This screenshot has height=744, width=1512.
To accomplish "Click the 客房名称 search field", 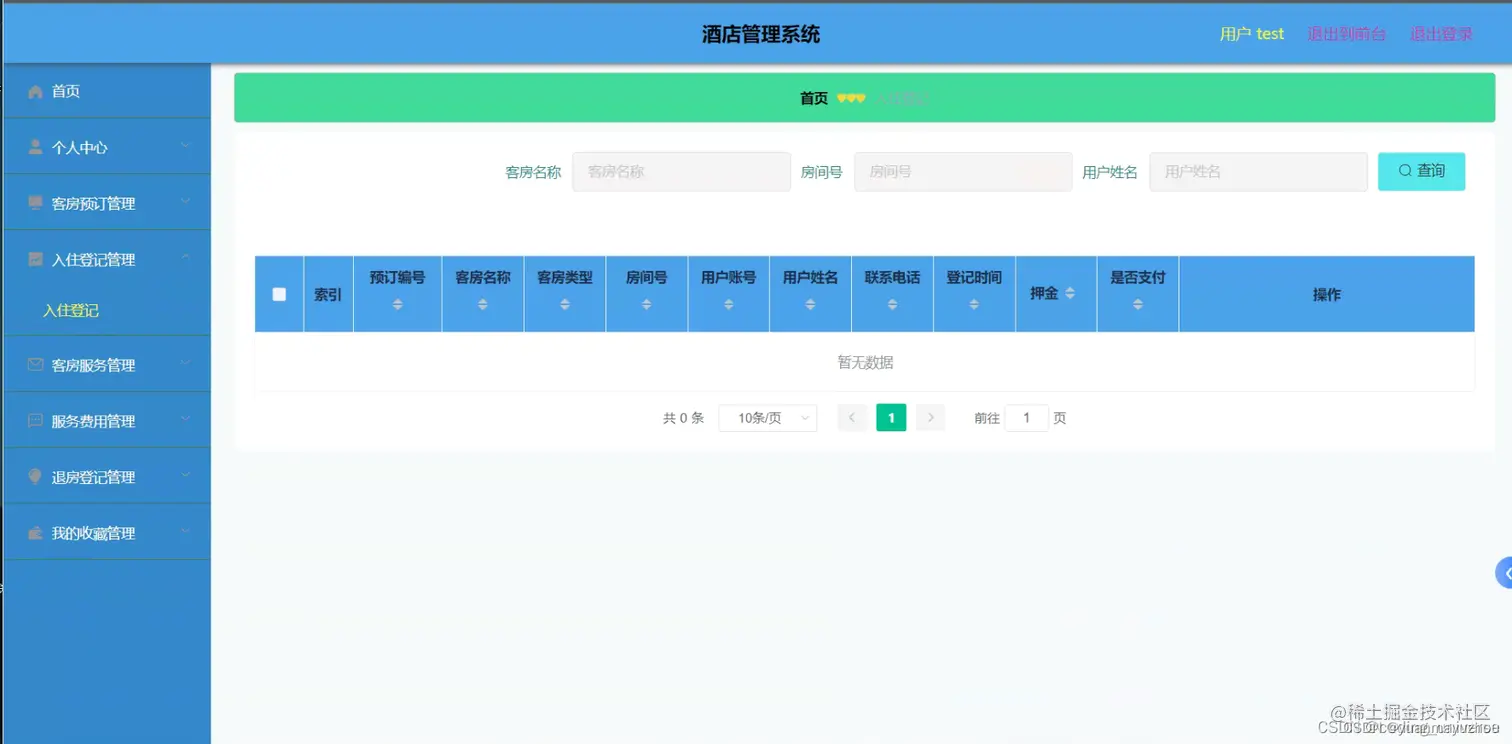I will point(681,172).
